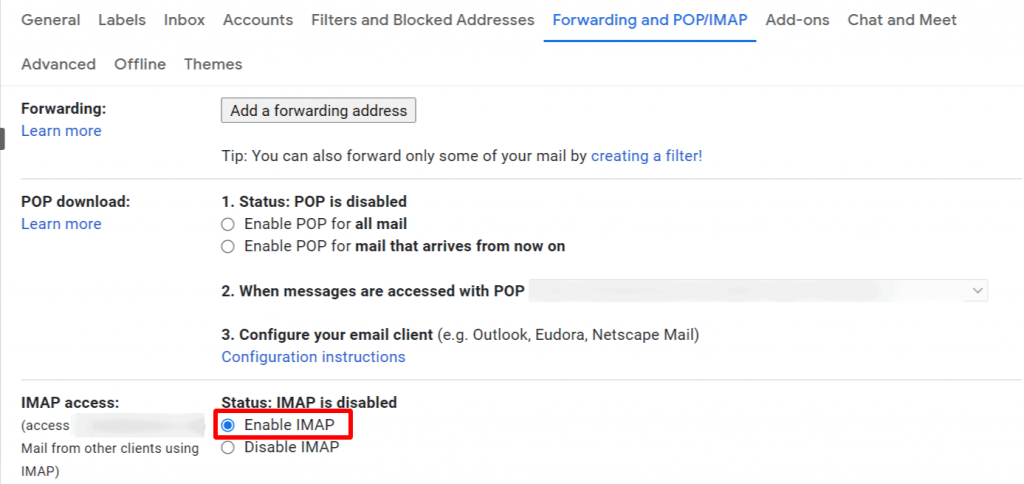This screenshot has height=484, width=1024.
Task: Open the creating a filter link
Action: point(647,156)
